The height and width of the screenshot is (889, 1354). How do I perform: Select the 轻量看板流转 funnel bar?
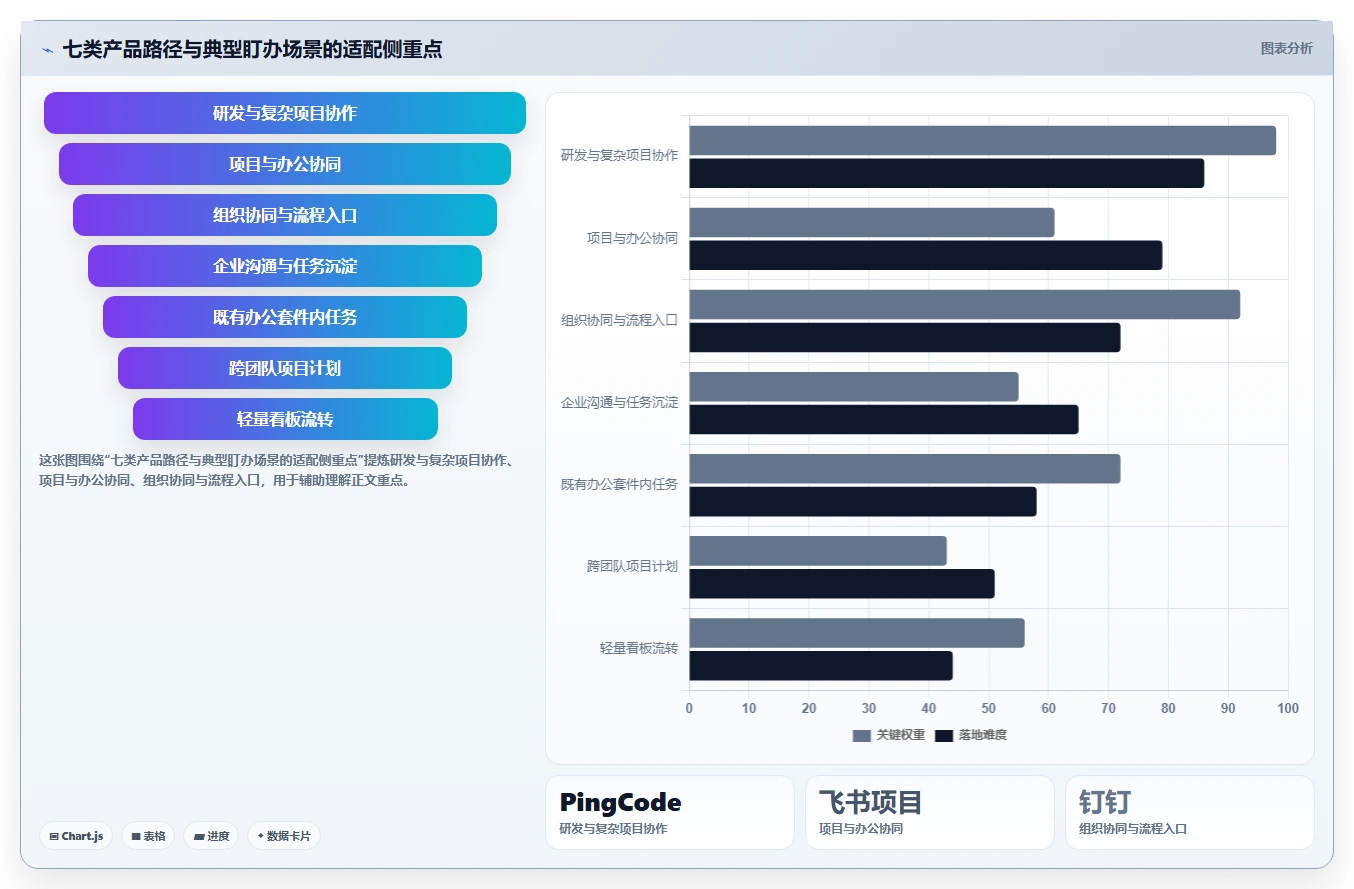coord(285,419)
